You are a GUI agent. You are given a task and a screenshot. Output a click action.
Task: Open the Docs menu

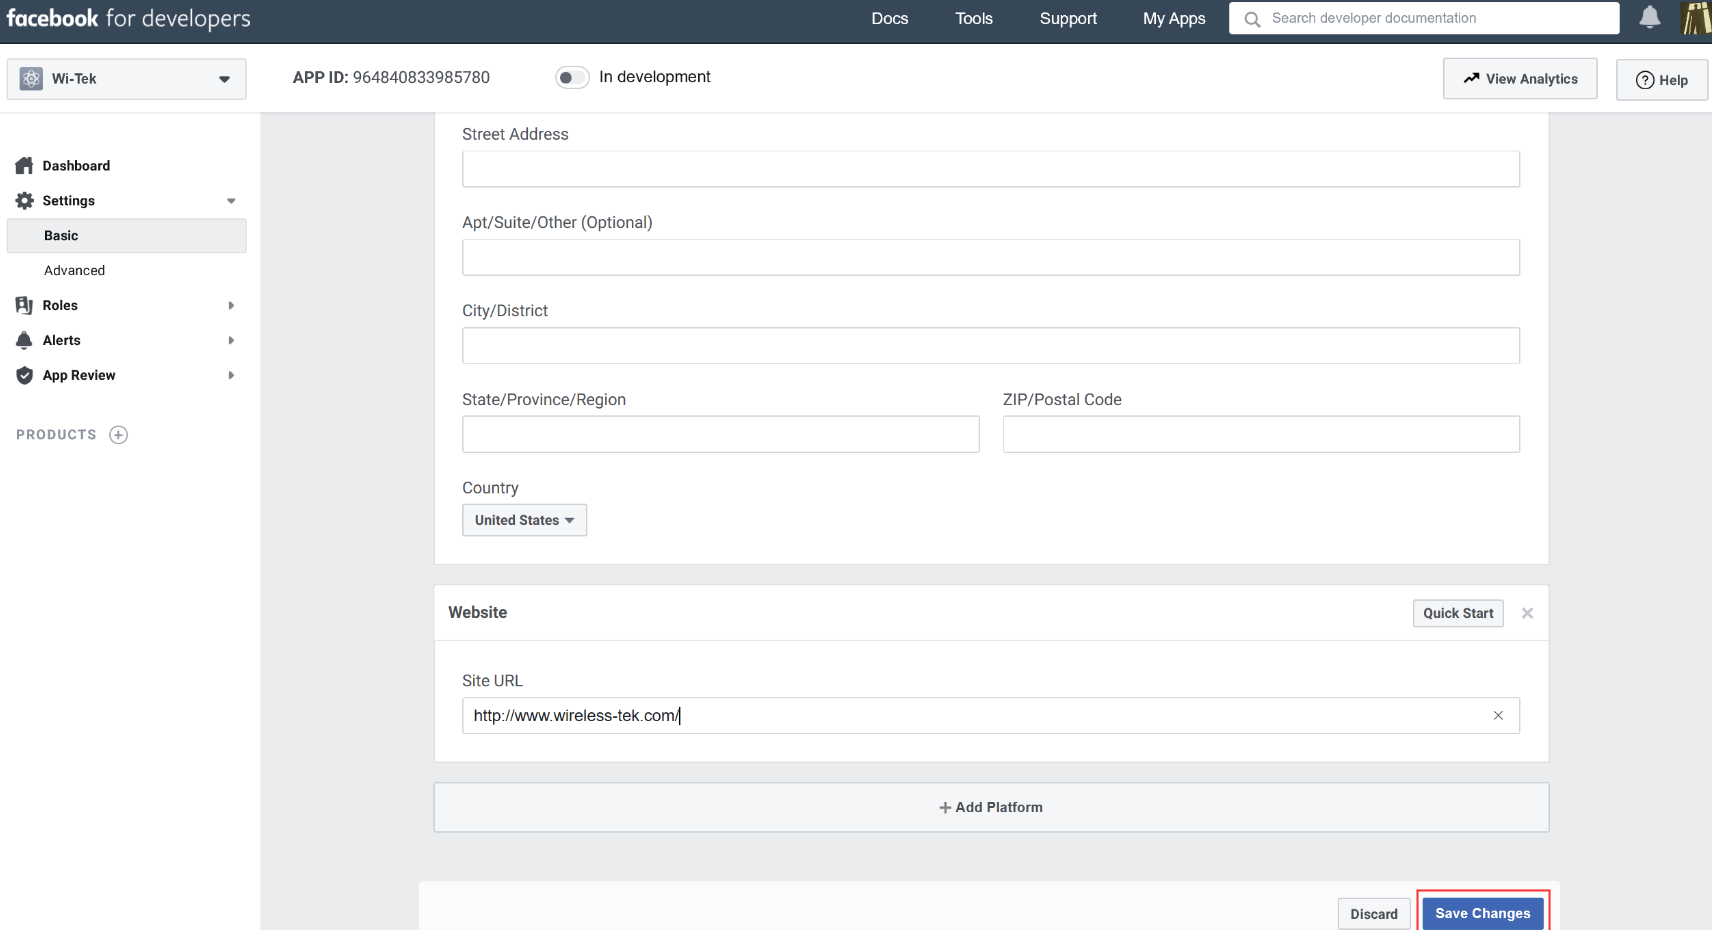[890, 18]
